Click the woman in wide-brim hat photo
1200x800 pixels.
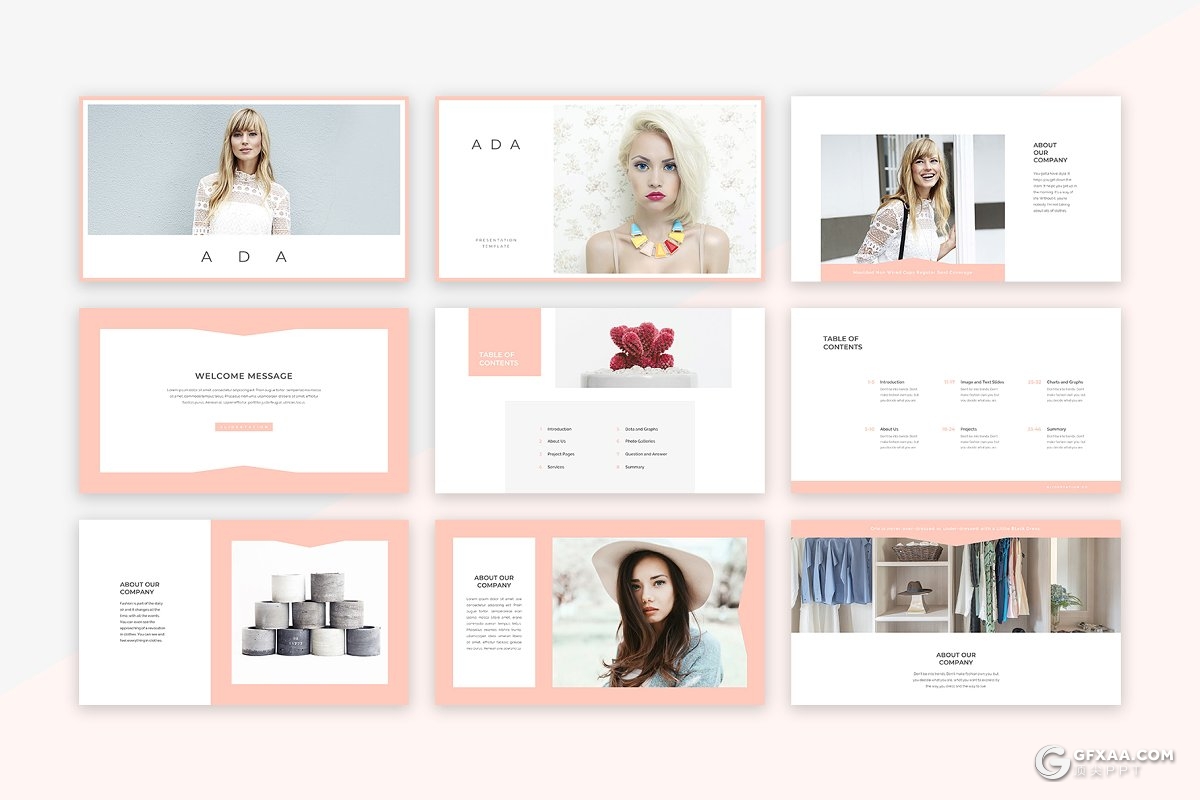click(x=649, y=612)
